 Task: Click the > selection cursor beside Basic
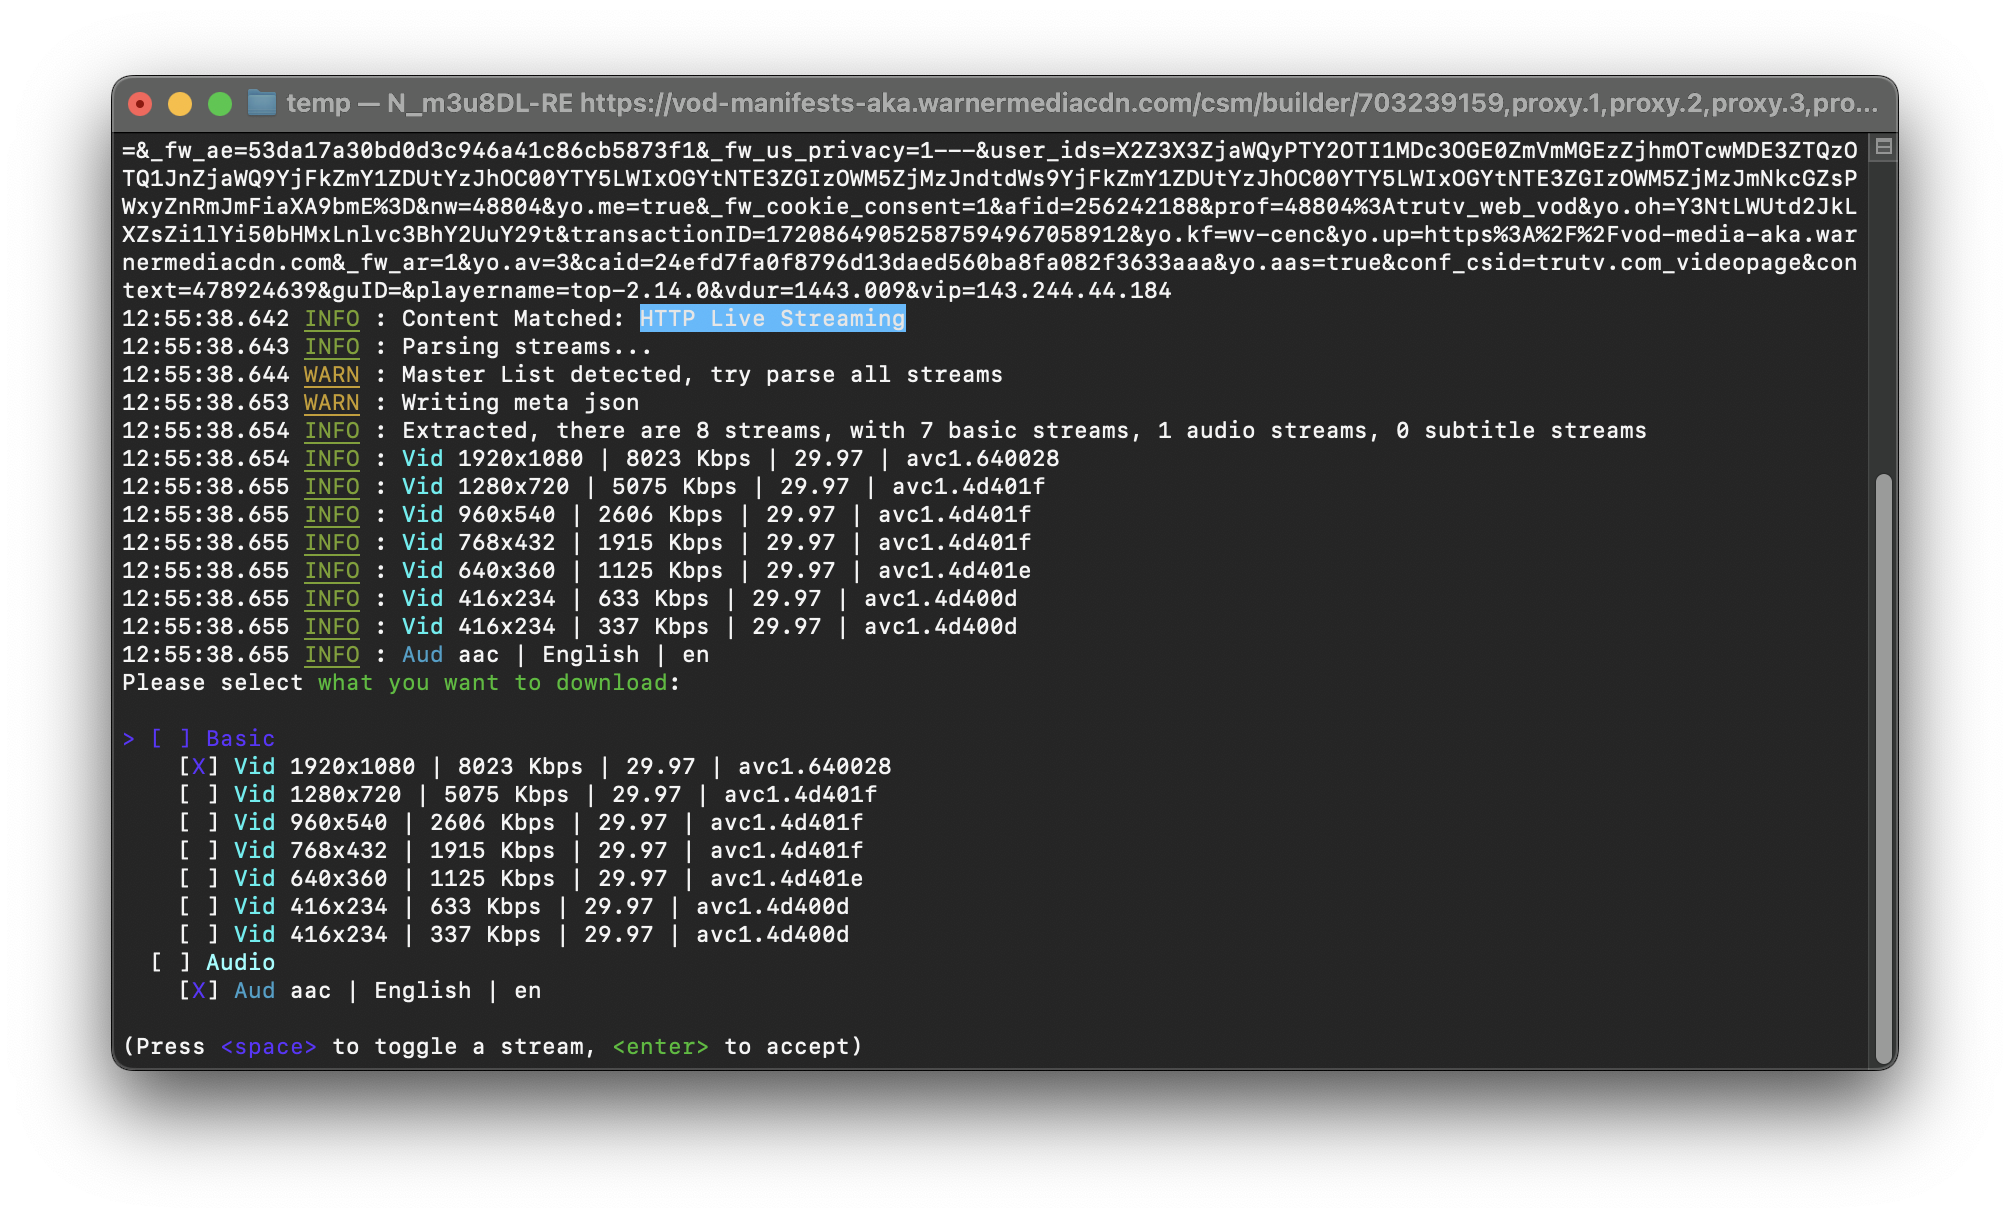click(x=128, y=739)
